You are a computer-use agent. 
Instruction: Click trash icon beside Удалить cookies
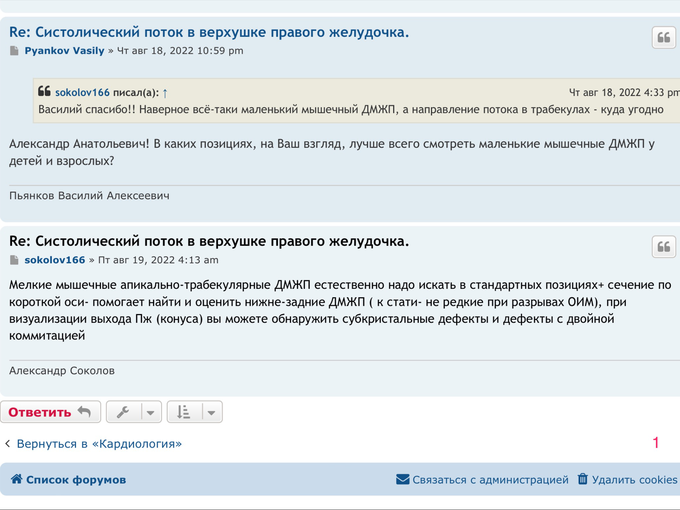tap(582, 479)
